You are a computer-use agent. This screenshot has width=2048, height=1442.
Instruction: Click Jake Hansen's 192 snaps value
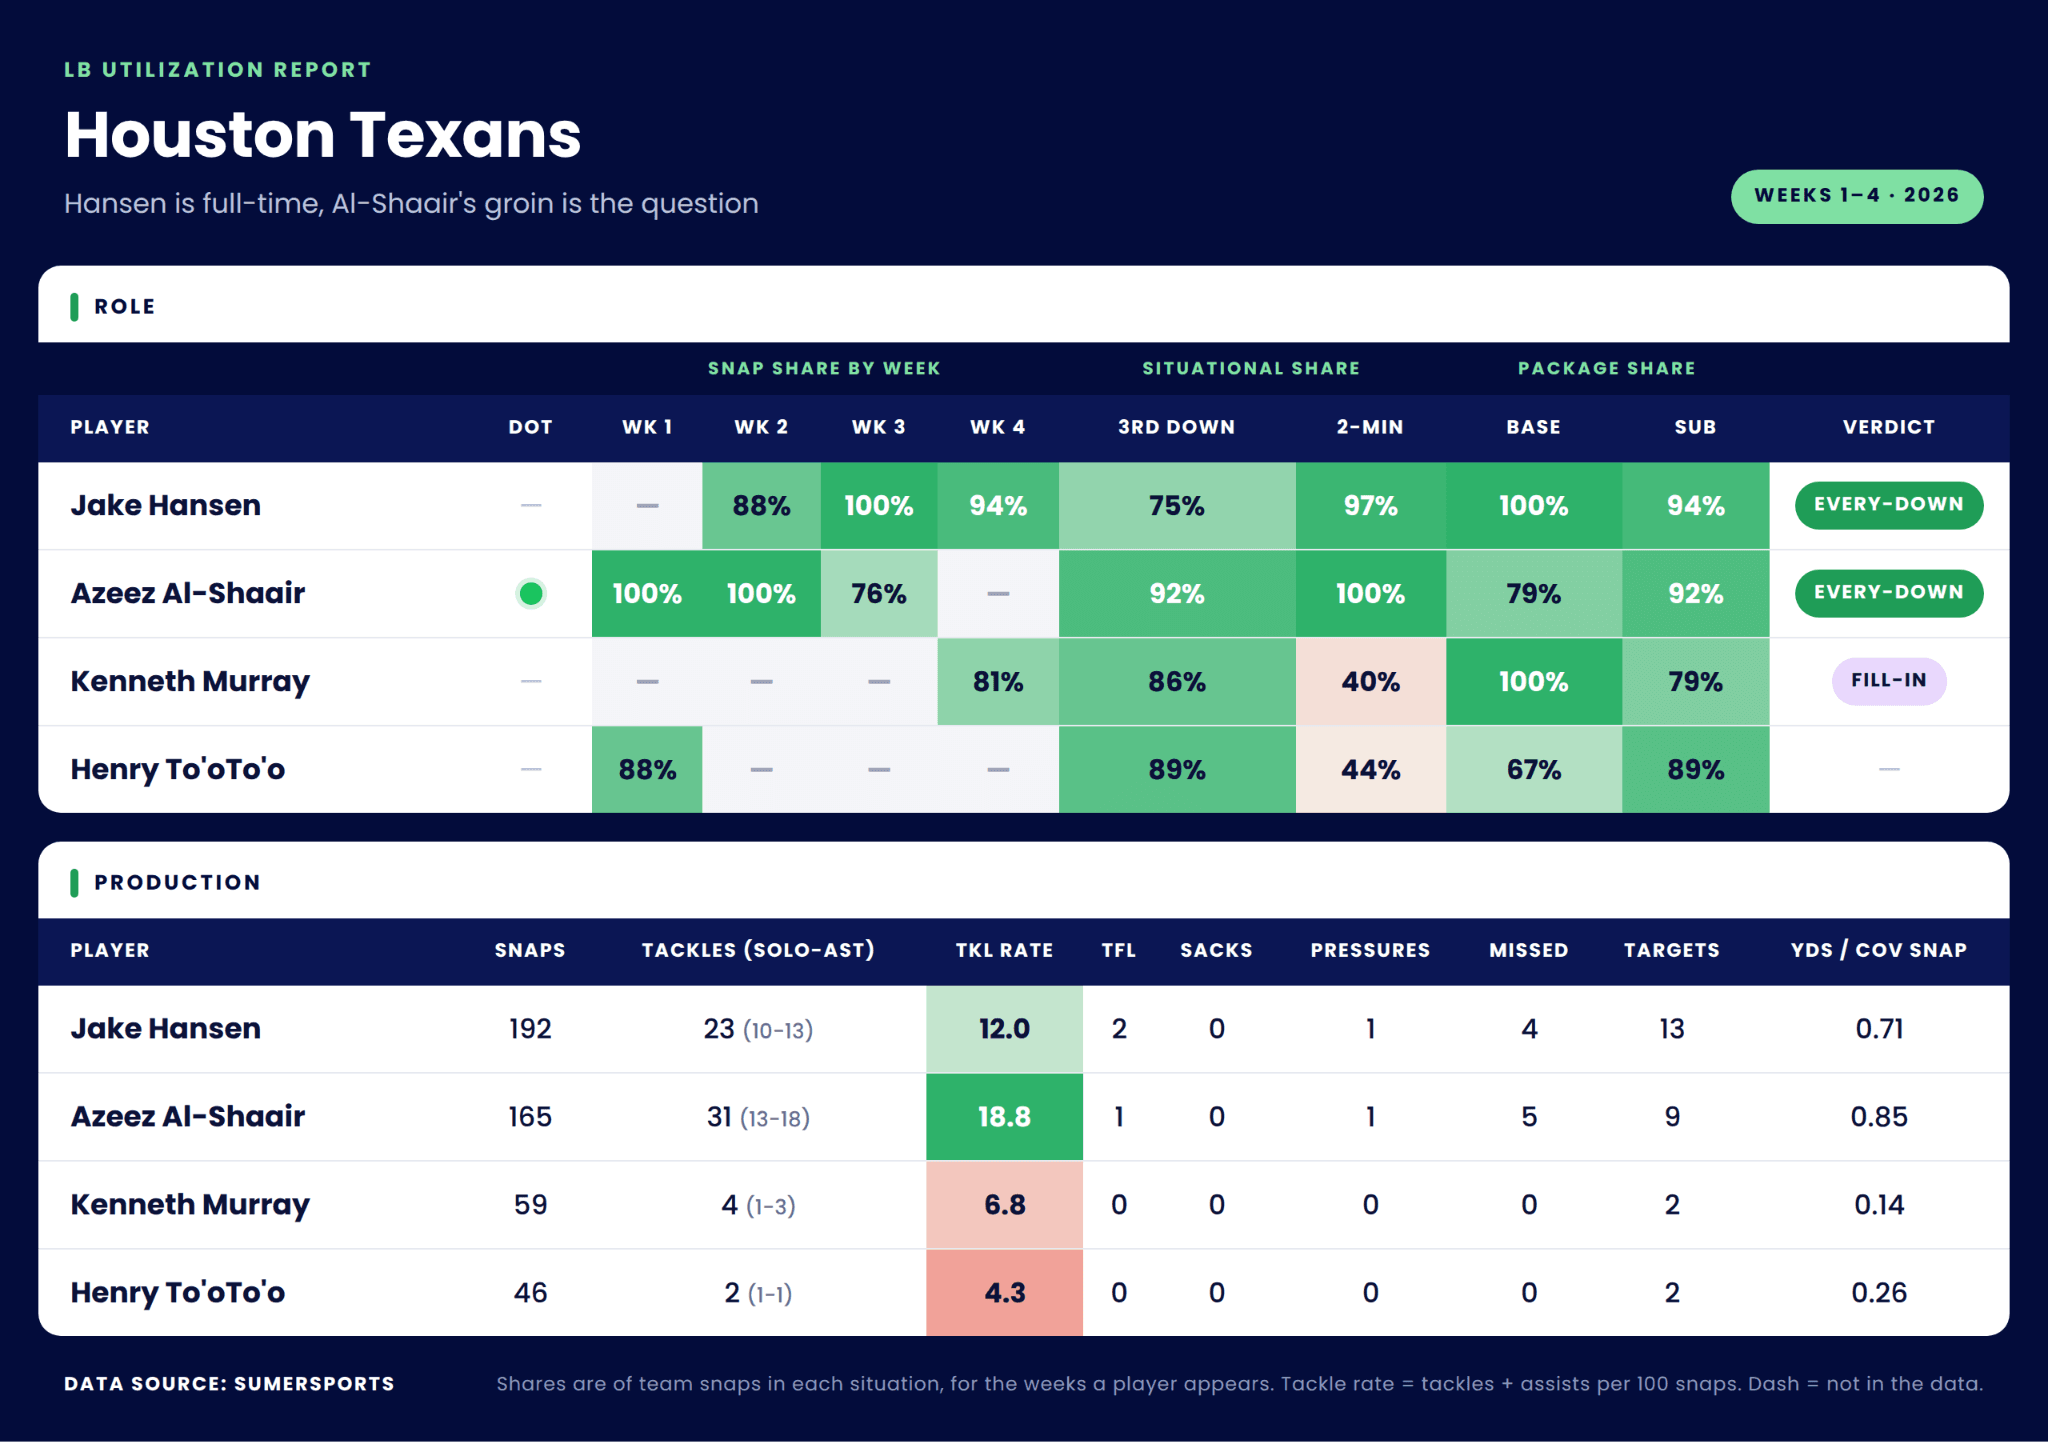click(x=530, y=1029)
